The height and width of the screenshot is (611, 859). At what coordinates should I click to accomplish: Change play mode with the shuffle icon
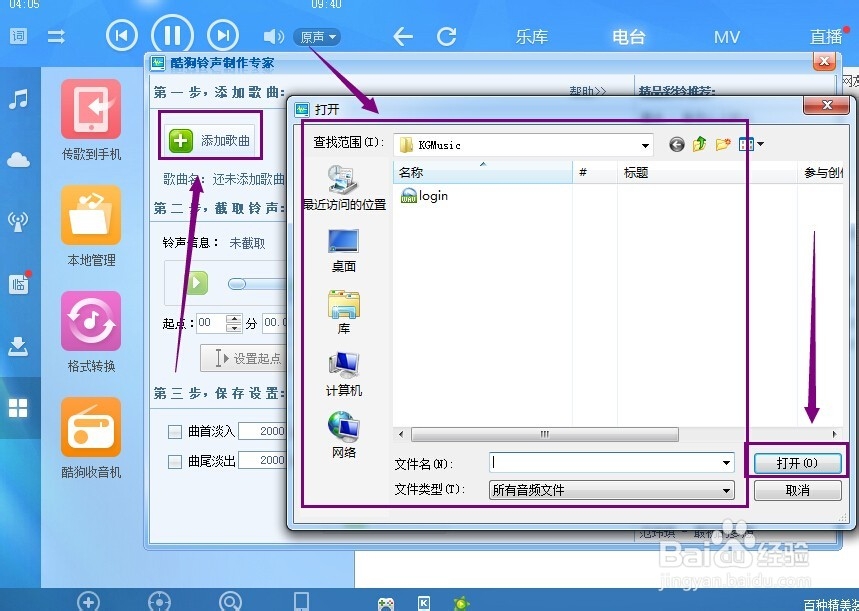click(56, 37)
